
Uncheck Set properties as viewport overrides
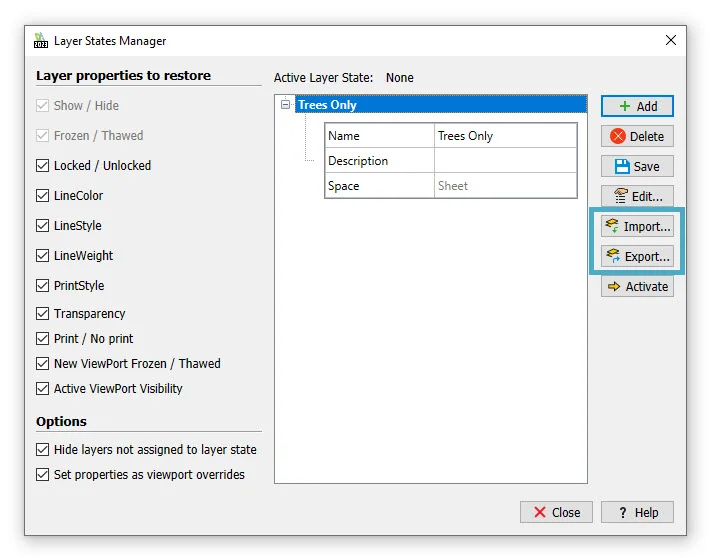point(42,475)
